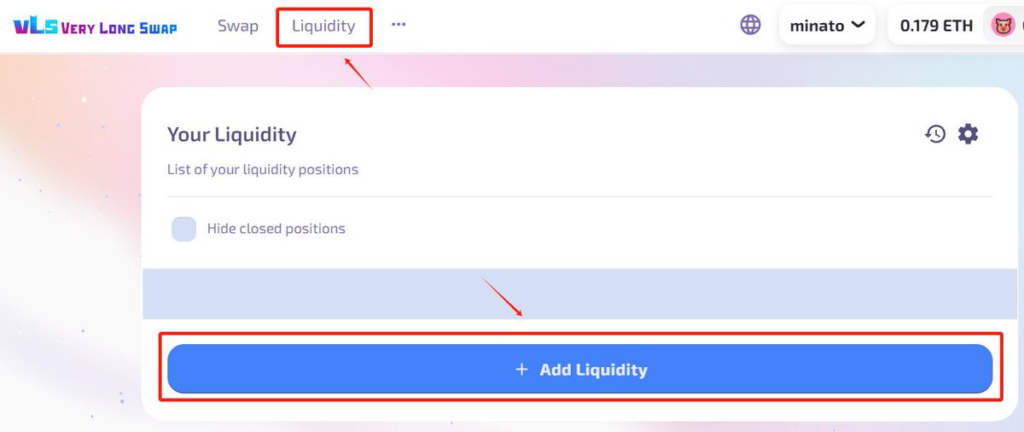Screen dimensions: 1024x432
Task: Click the pig wallet avatar icon
Action: click(1003, 26)
